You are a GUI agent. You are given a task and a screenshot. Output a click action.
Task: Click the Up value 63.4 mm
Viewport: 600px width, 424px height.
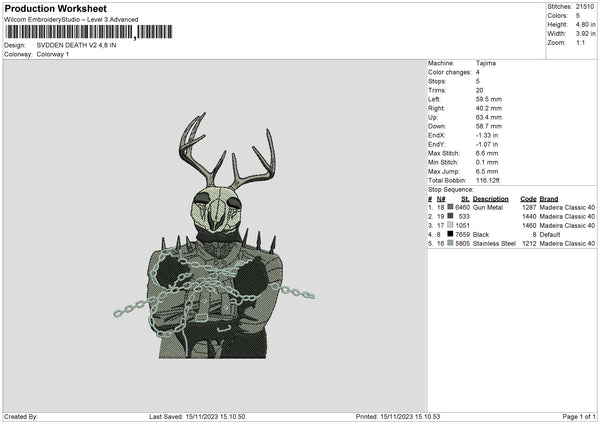(x=489, y=117)
